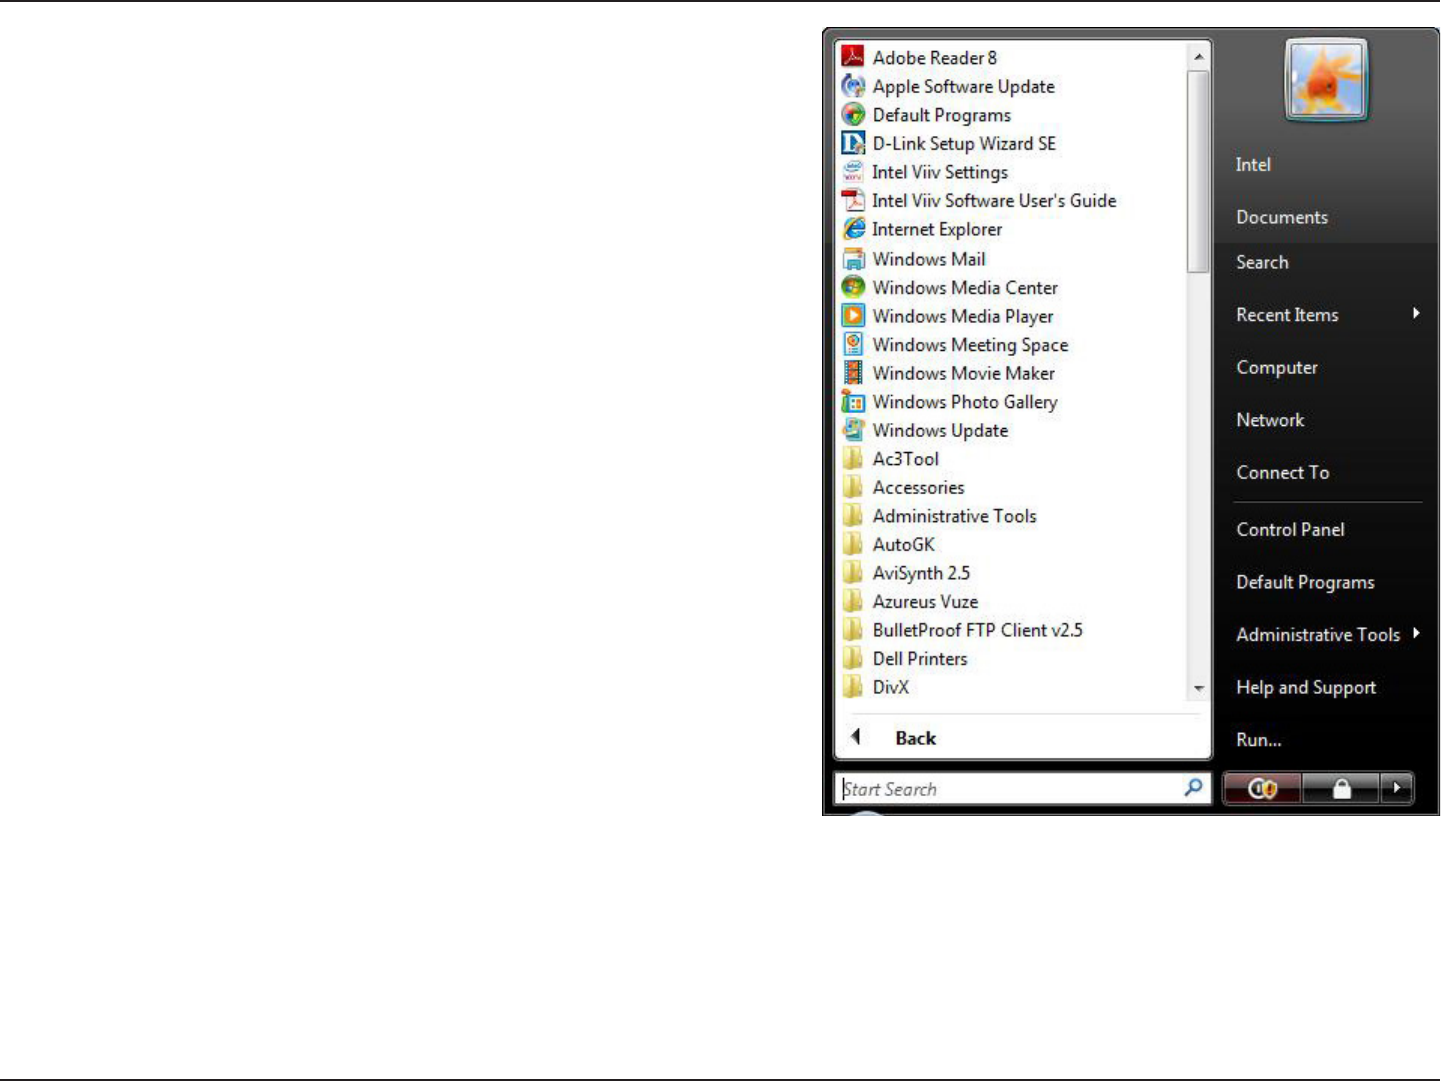This screenshot has width=1441, height=1081.
Task: Choose Run... from the Start menu
Action: pyautogui.click(x=1259, y=740)
